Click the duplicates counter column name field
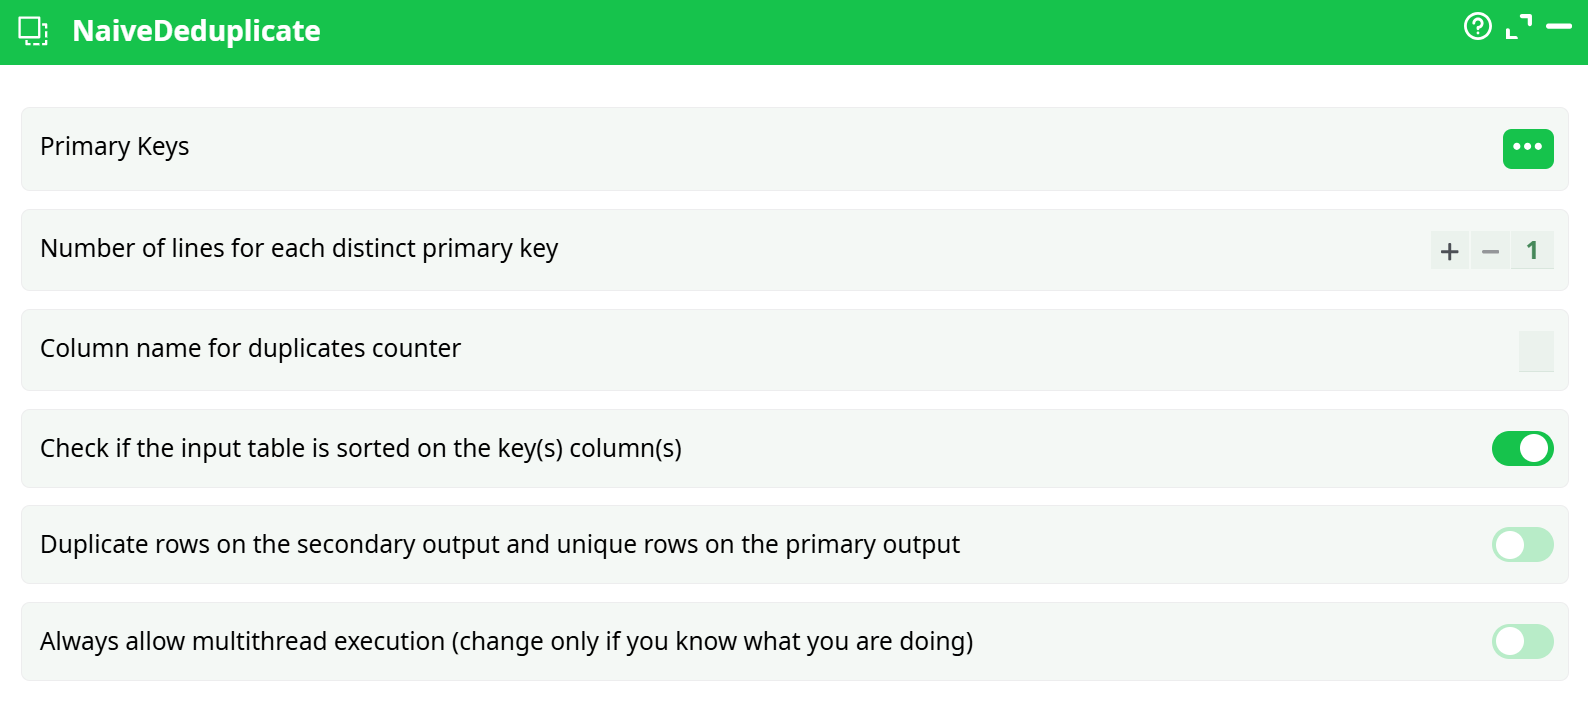The image size is (1588, 707). [1535, 351]
